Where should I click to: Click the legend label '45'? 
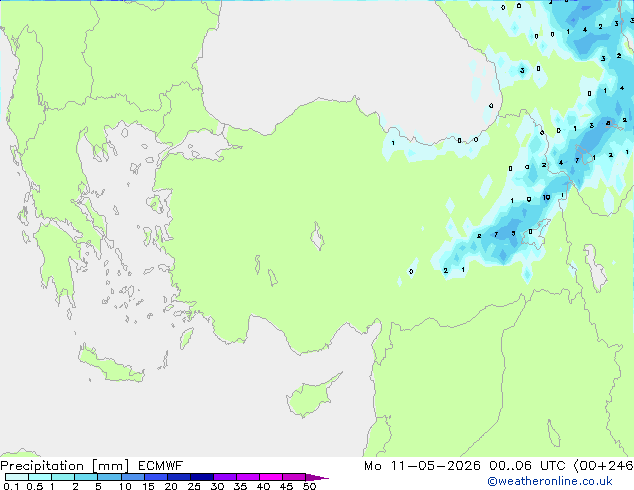[286, 486]
